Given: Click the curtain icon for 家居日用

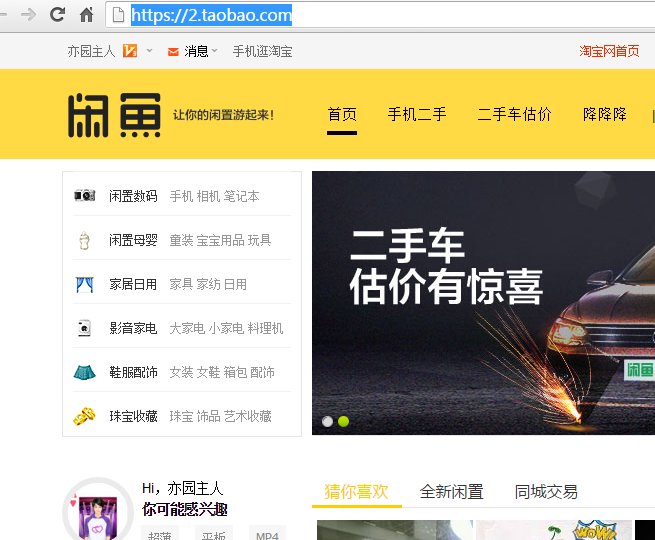Looking at the screenshot, I should [85, 284].
